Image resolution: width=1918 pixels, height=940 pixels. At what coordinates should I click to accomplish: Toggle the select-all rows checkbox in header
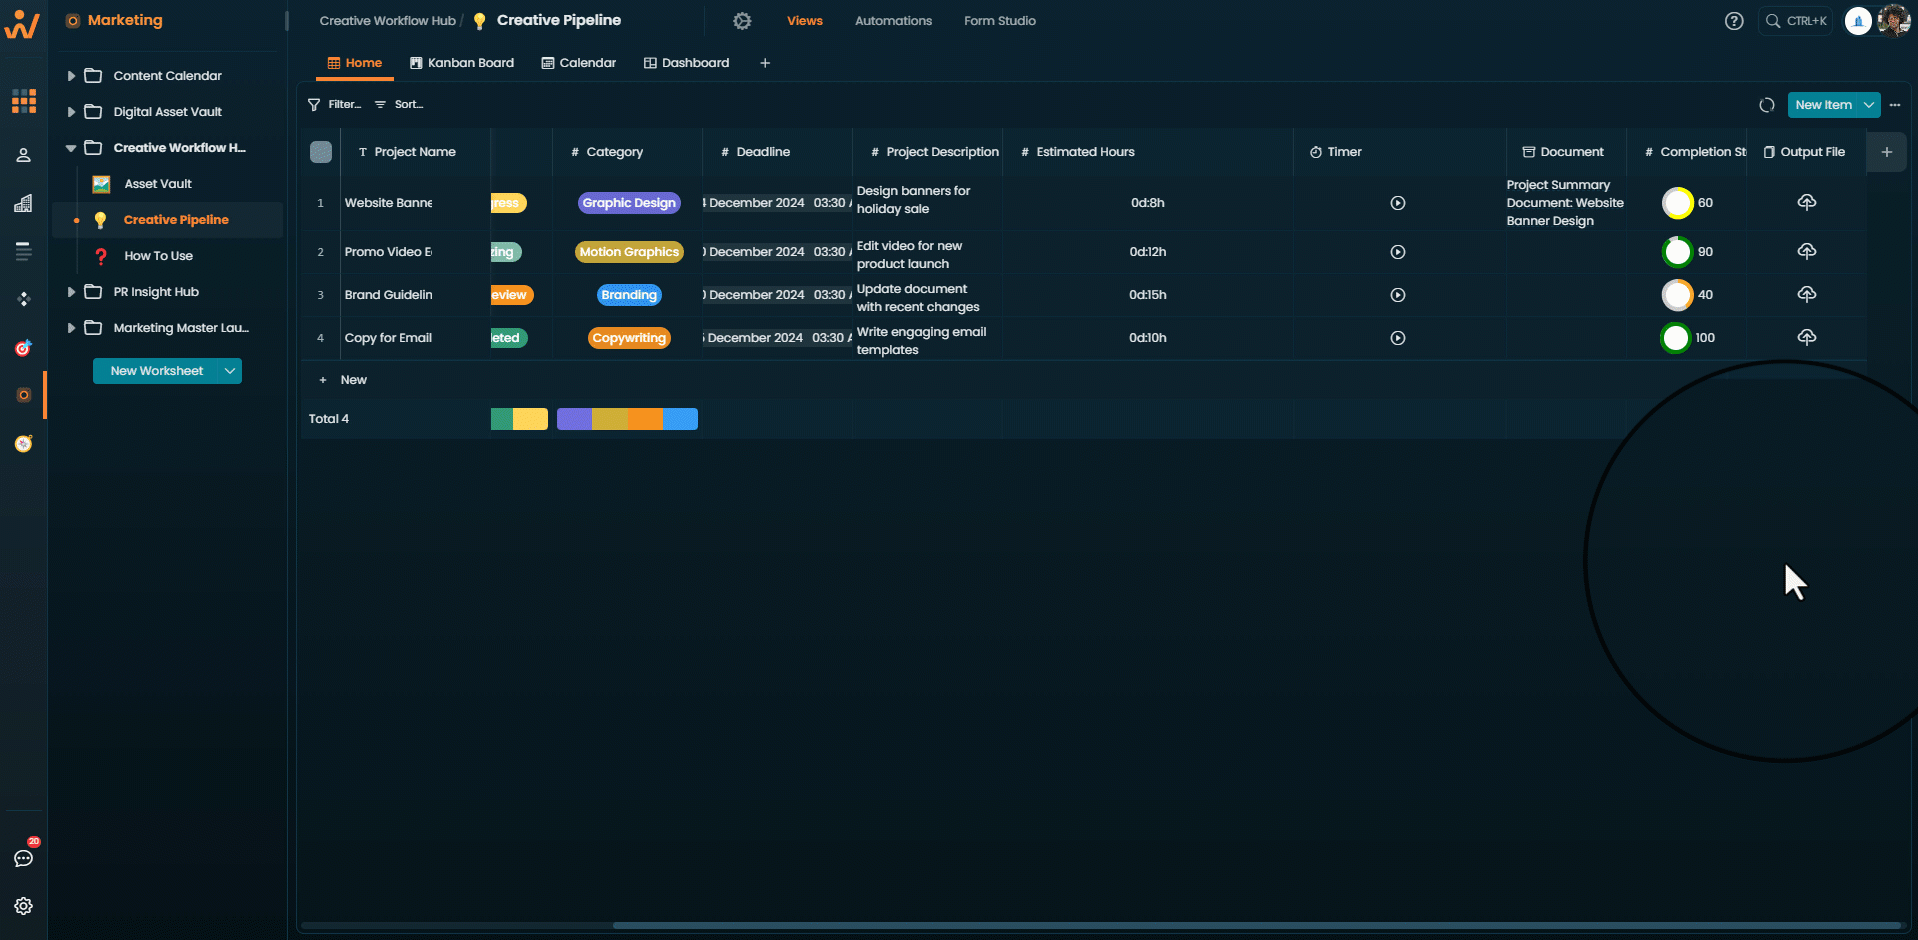[321, 152]
